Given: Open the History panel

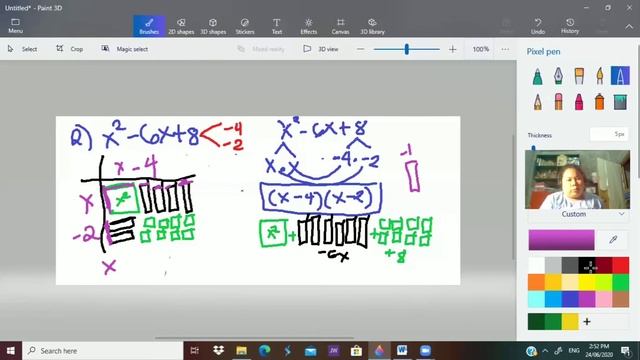Looking at the screenshot, I should (570, 26).
